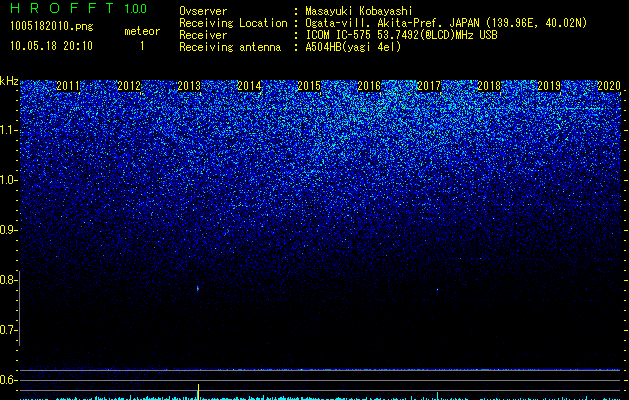Click the 1.1 frequency axis label

coord(8,130)
